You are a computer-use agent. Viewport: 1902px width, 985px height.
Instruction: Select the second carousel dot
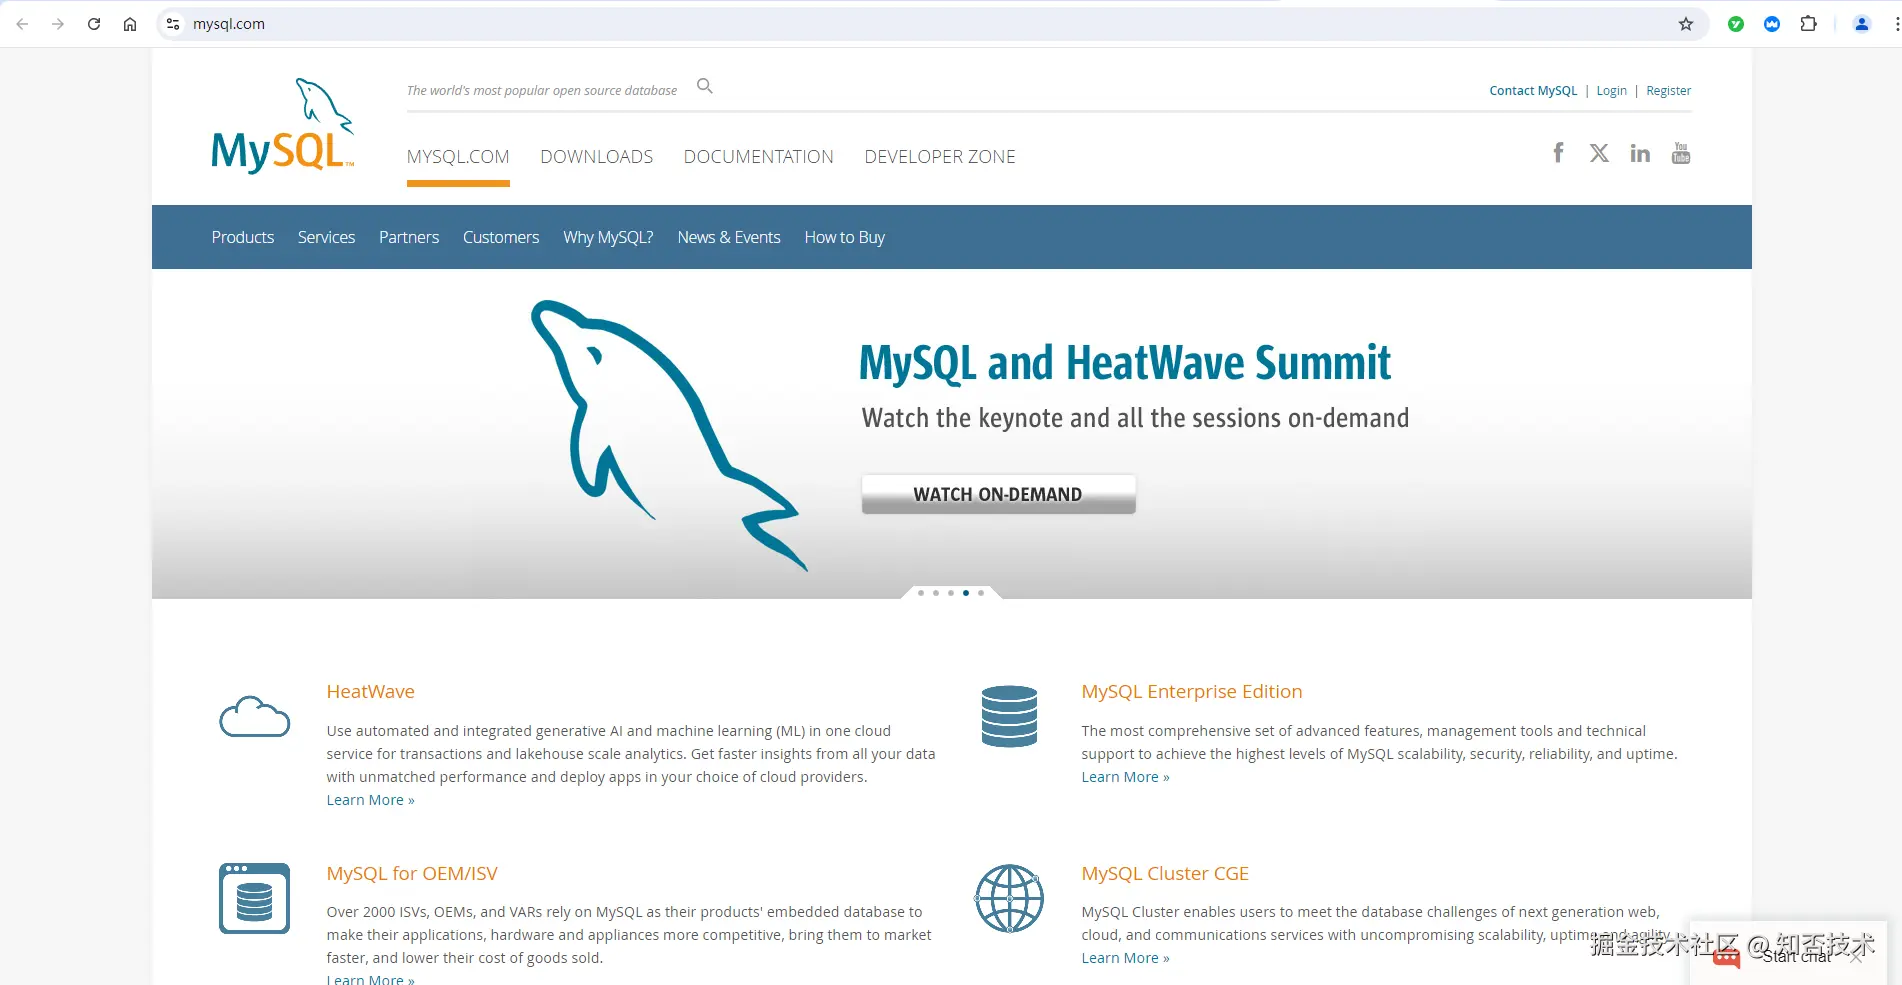tap(936, 593)
